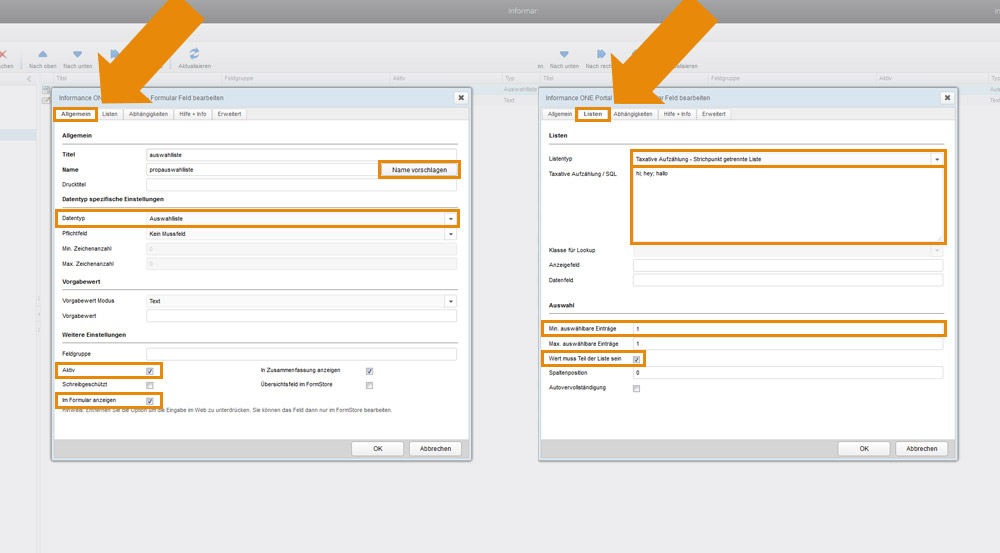Open the Klasse für Lookup dropdown
Viewport: 1000px width, 553px height.
coord(937,251)
